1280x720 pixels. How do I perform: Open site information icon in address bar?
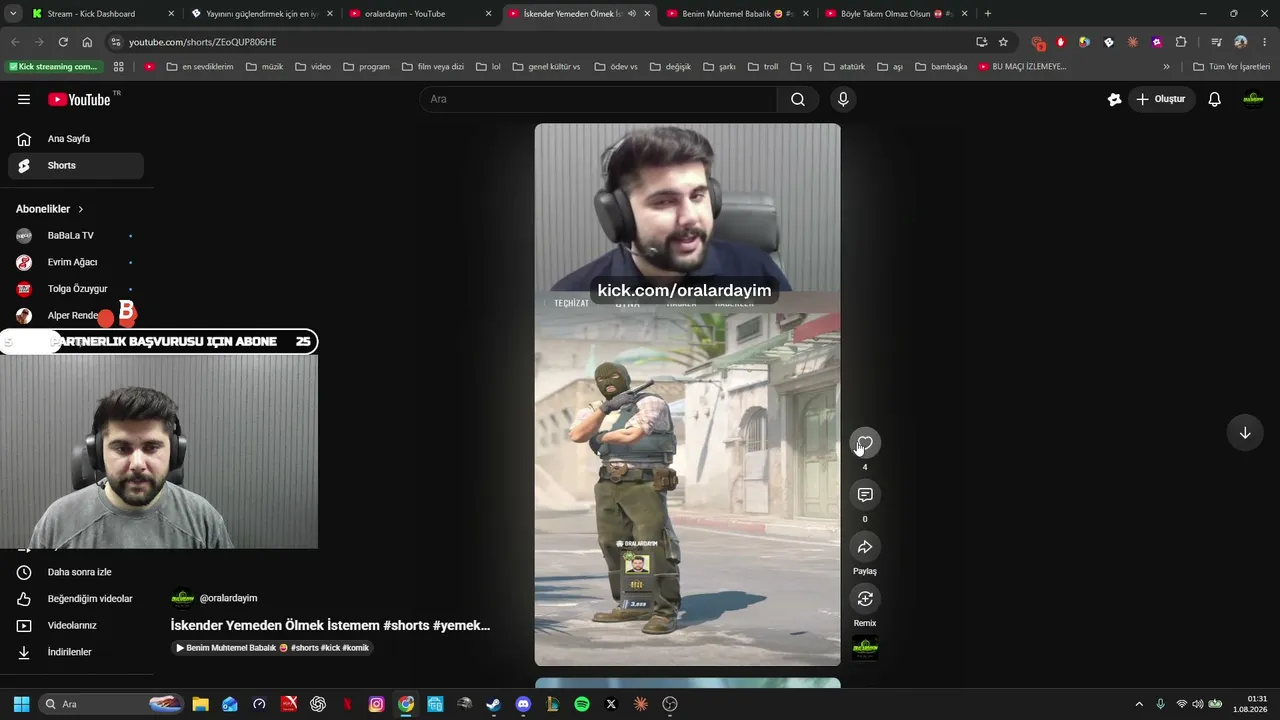[x=116, y=42]
